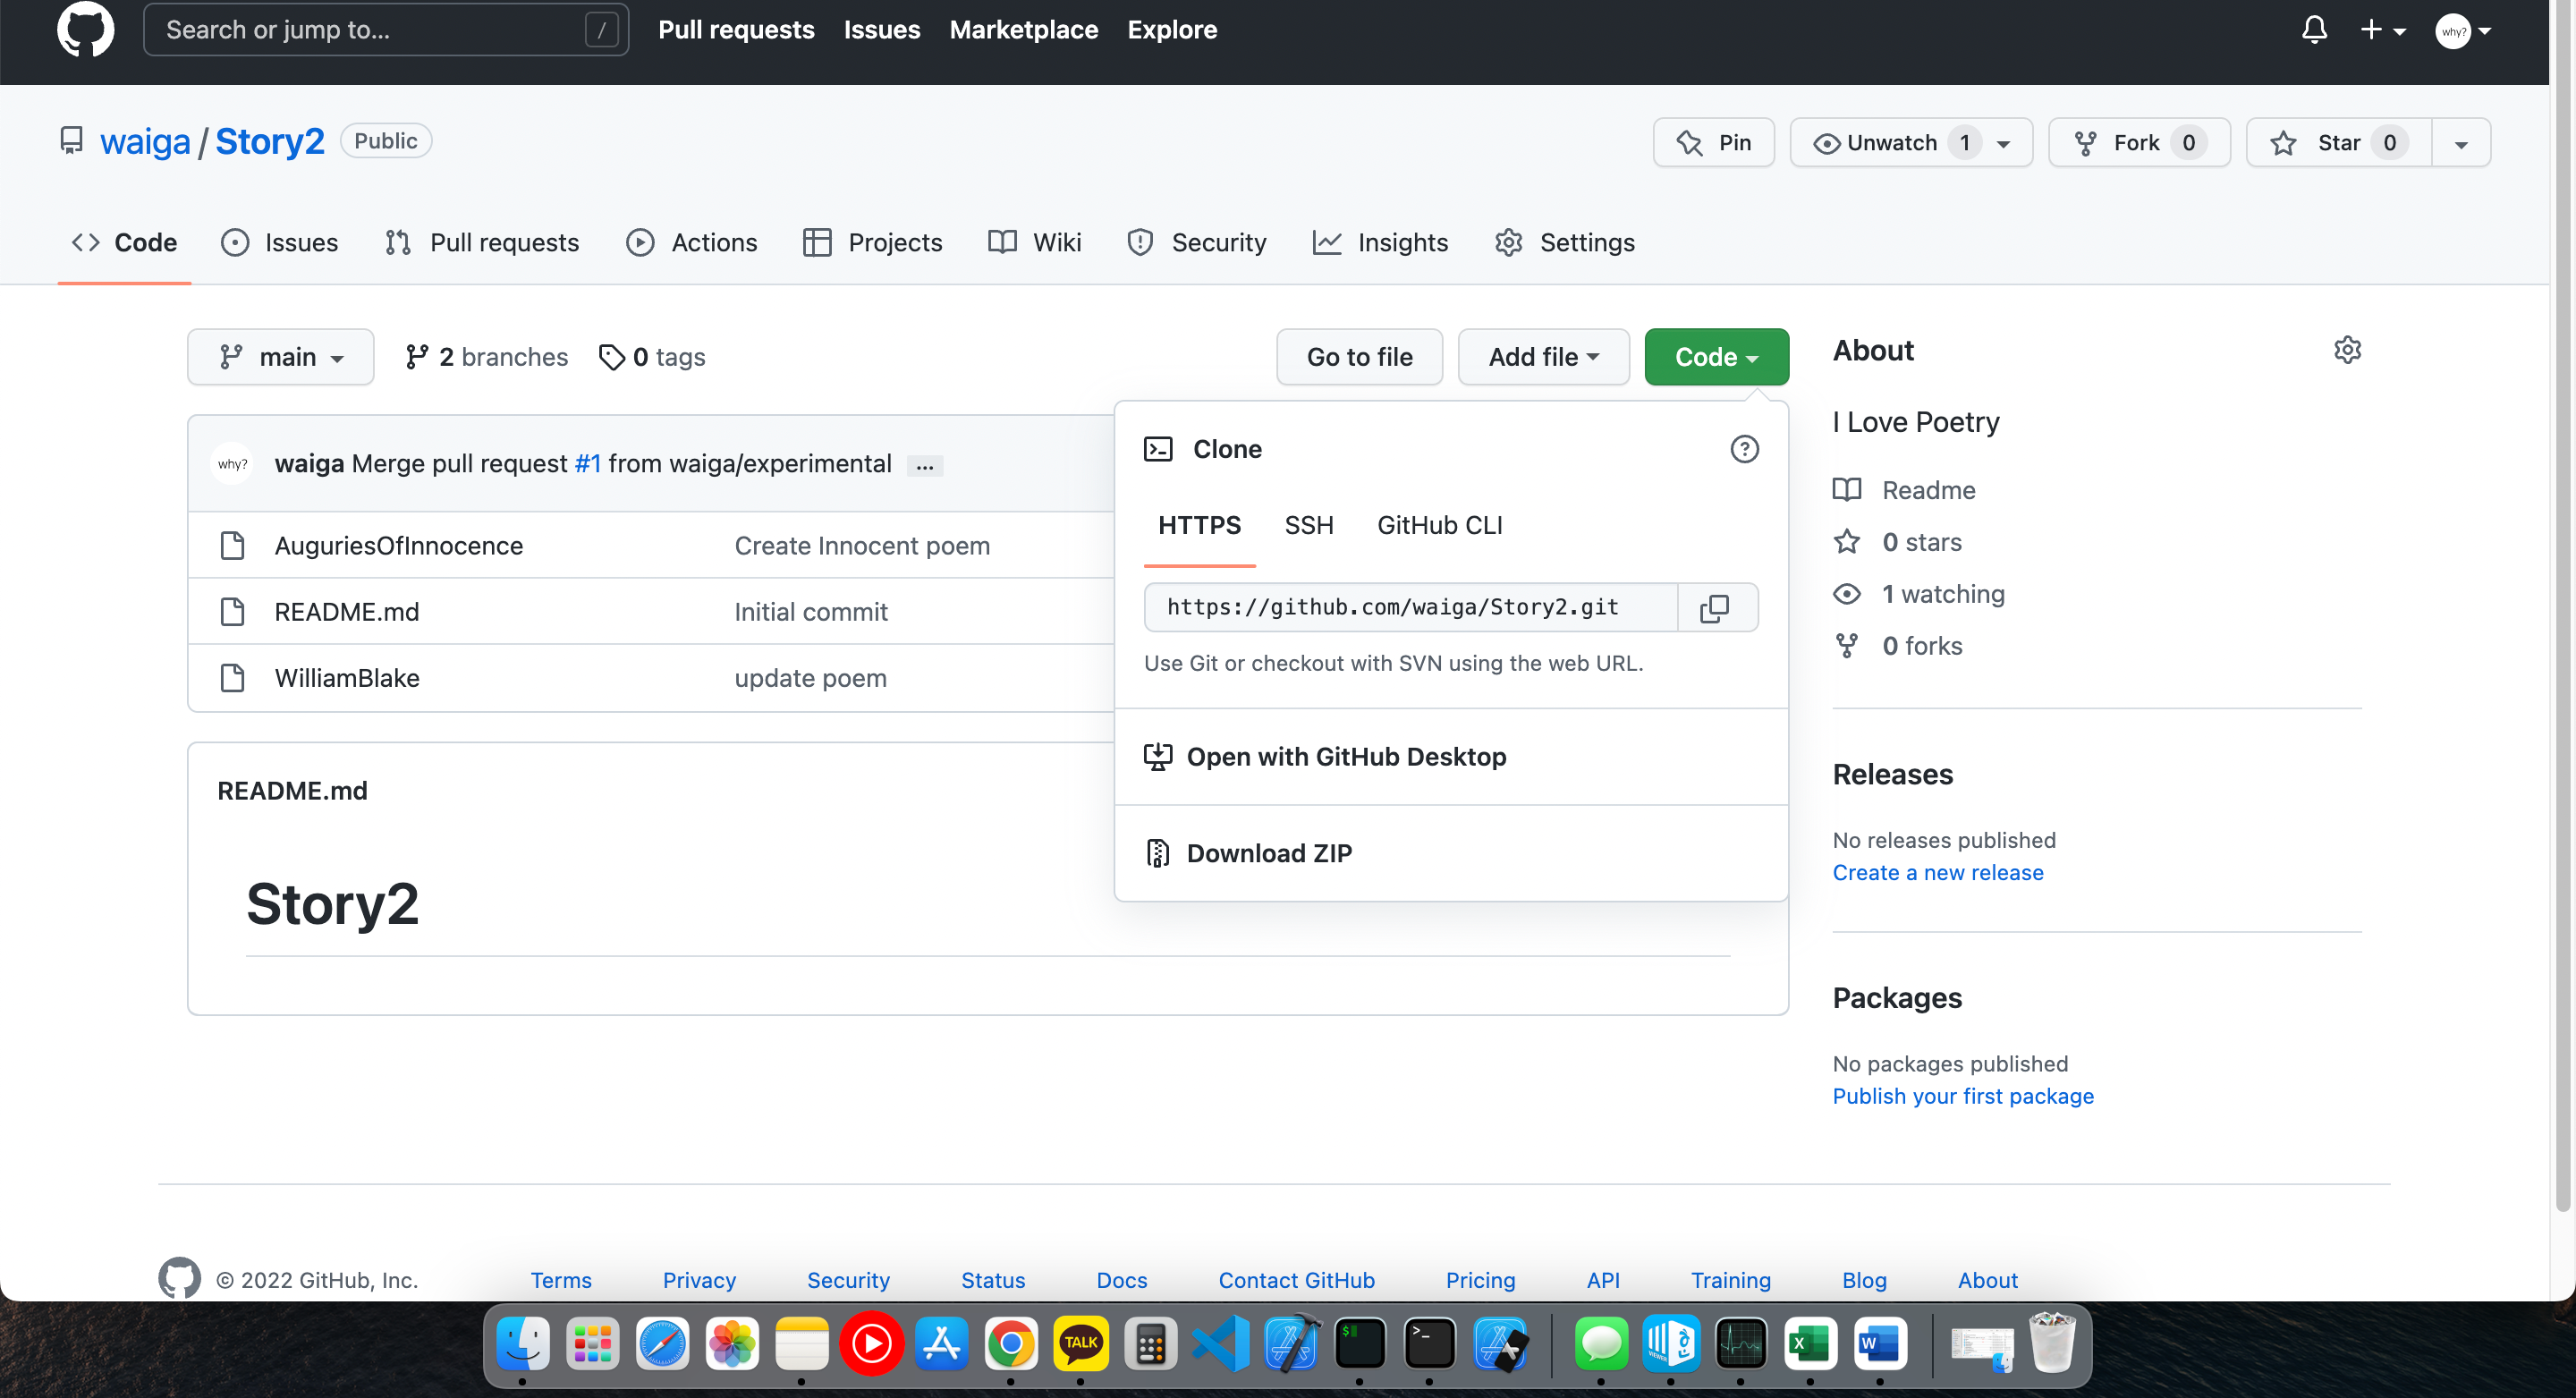This screenshot has width=2576, height=1398.
Task: Copy the HTTPS clone URL
Action: point(1715,608)
